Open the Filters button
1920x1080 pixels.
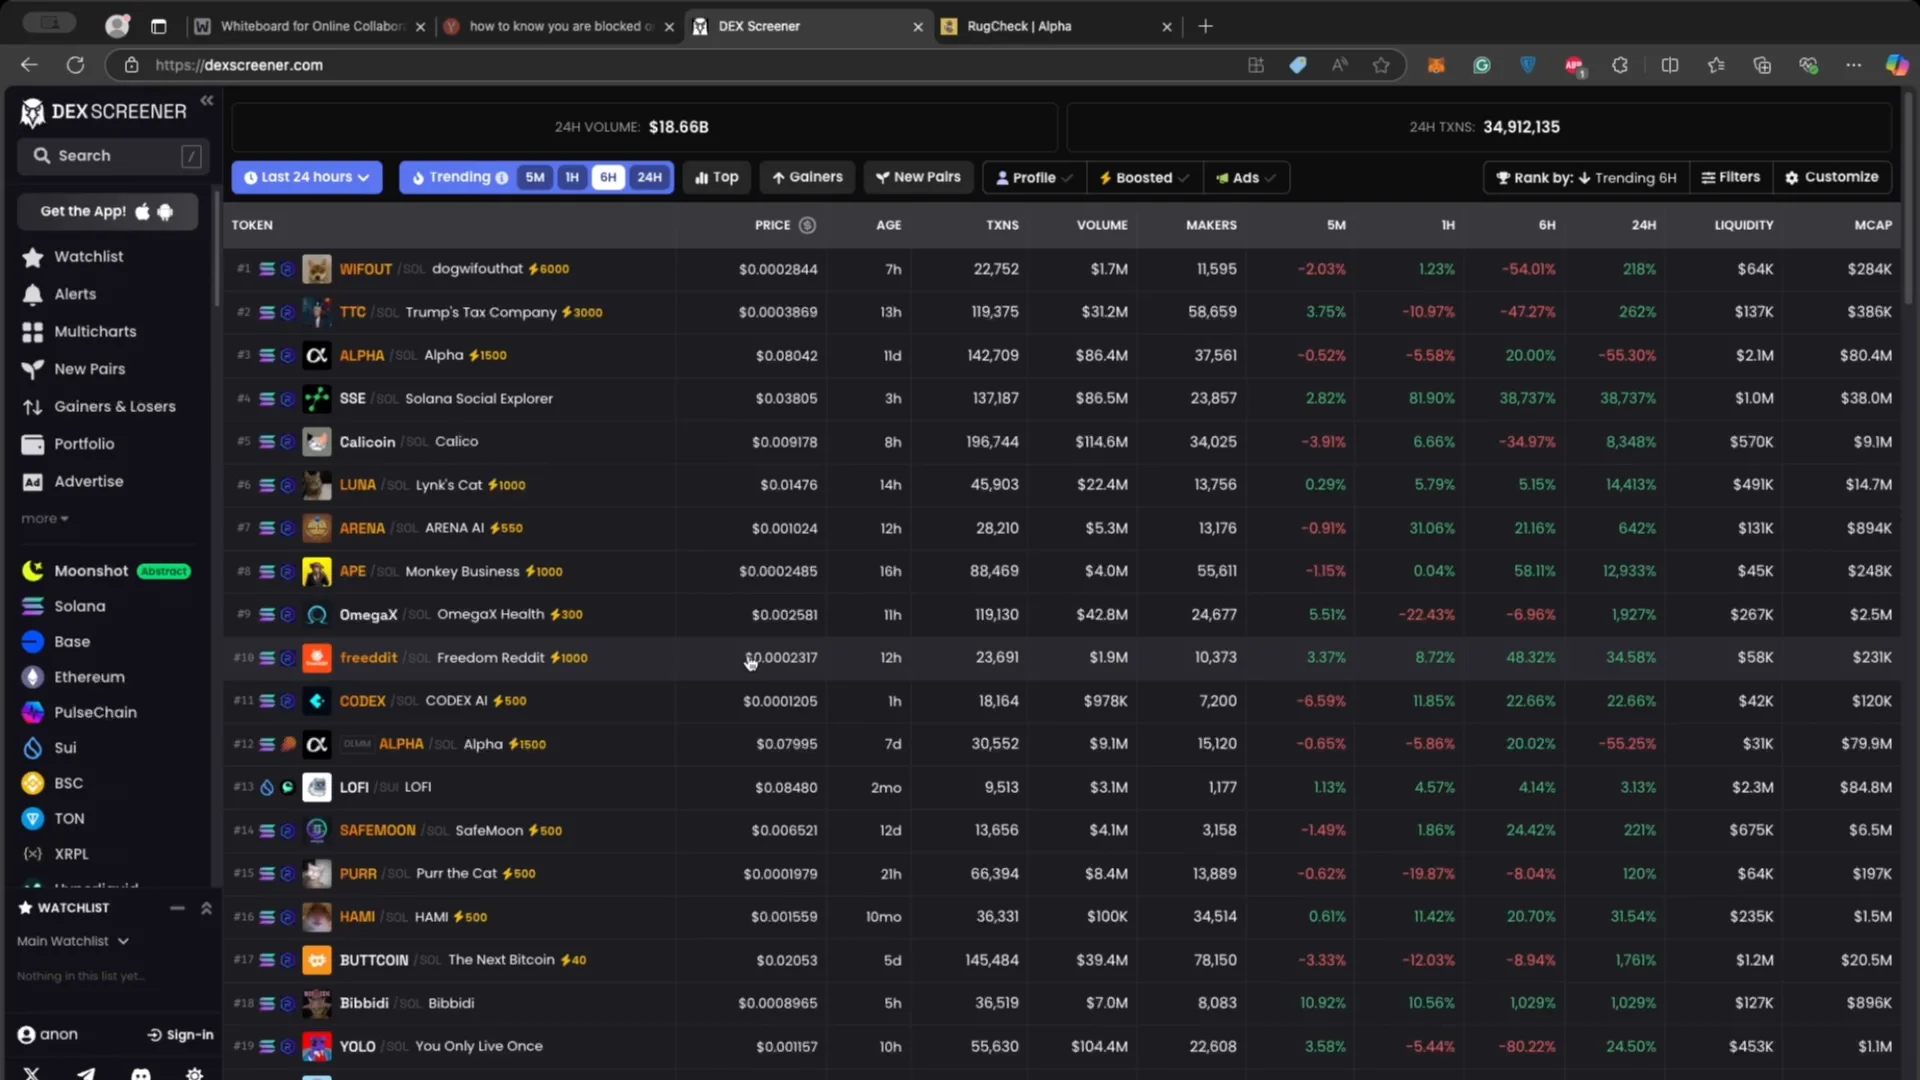[1731, 177]
